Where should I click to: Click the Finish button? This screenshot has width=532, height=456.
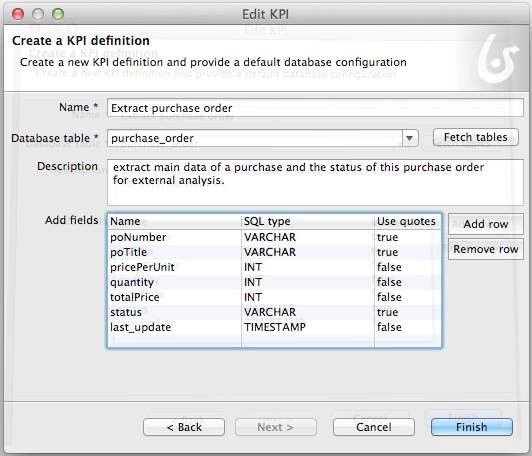coord(472,427)
